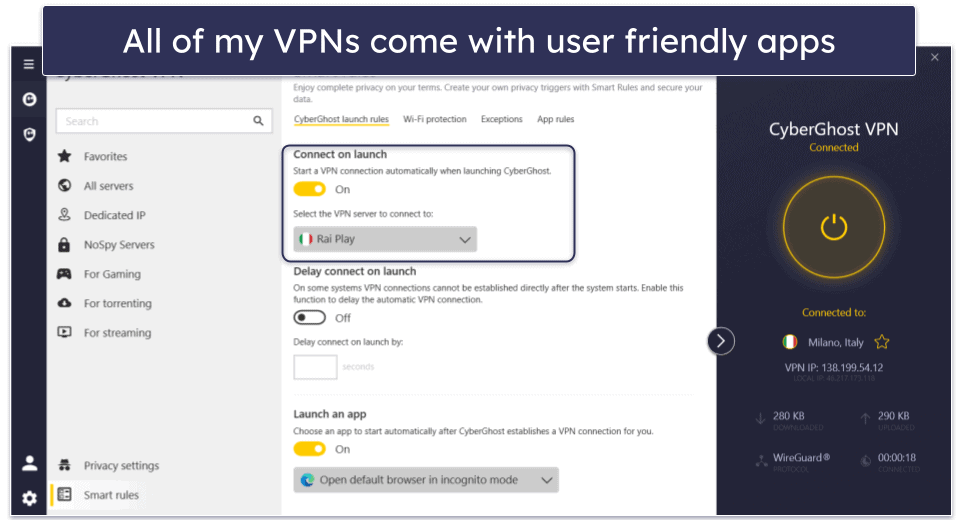Open the Rai Play server dropdown
Screen dimensions: 958x520
pyautogui.click(x=385, y=239)
